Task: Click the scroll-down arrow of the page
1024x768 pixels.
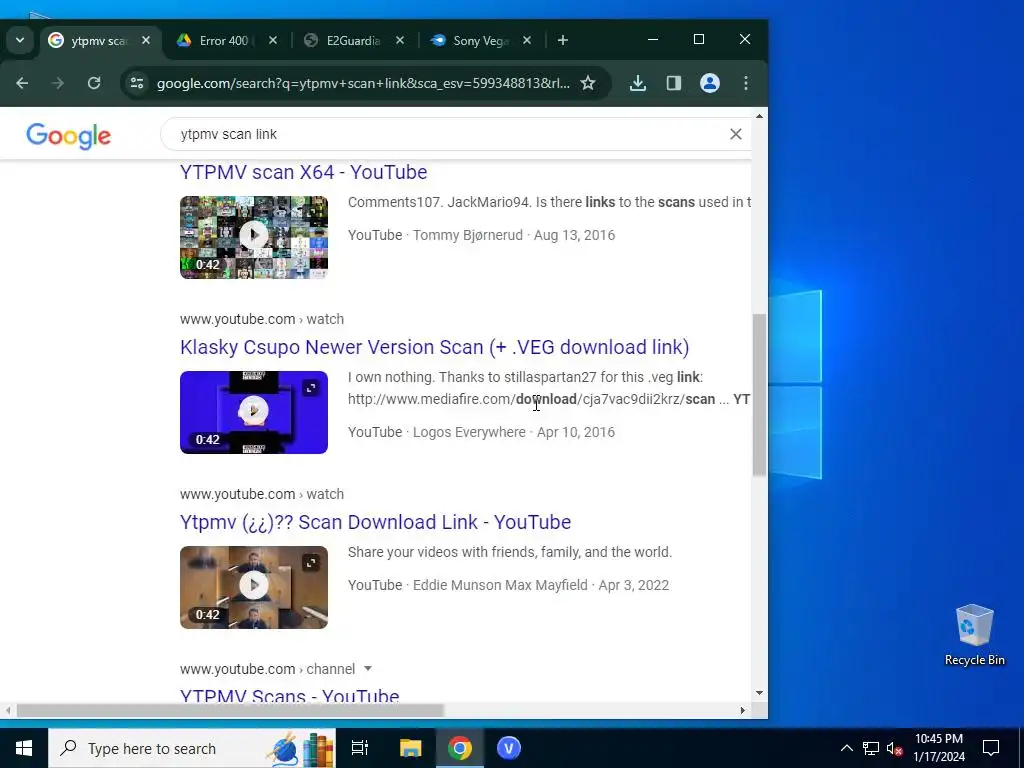Action: coord(760,693)
